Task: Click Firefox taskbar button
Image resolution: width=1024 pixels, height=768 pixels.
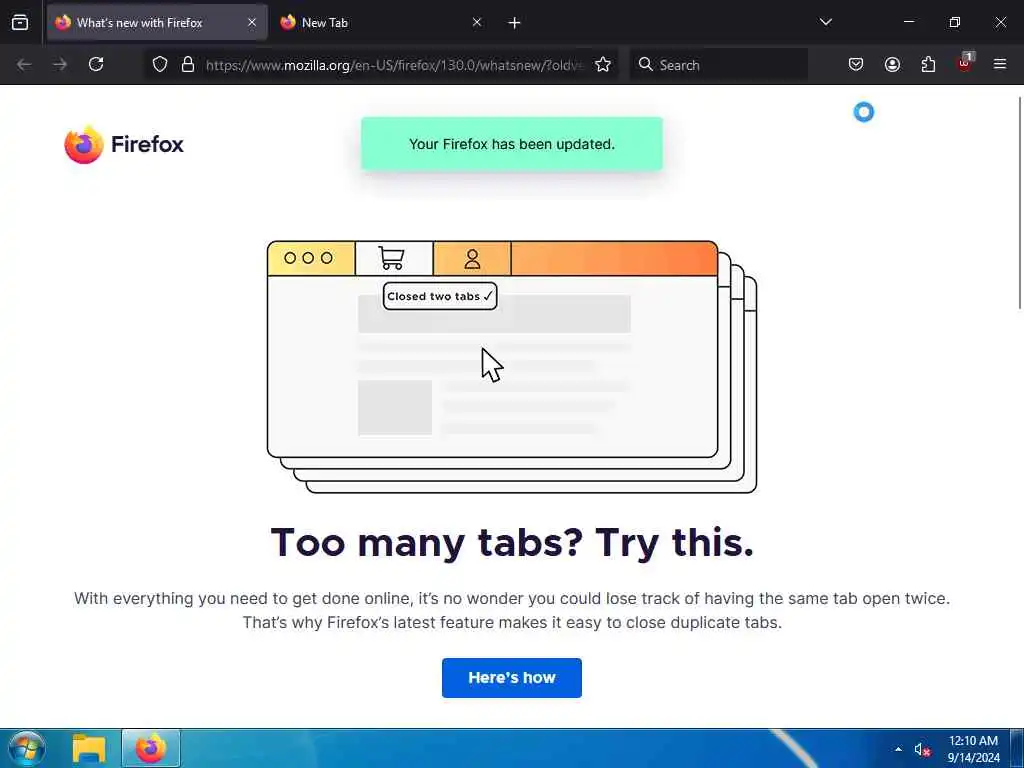Action: (151, 748)
